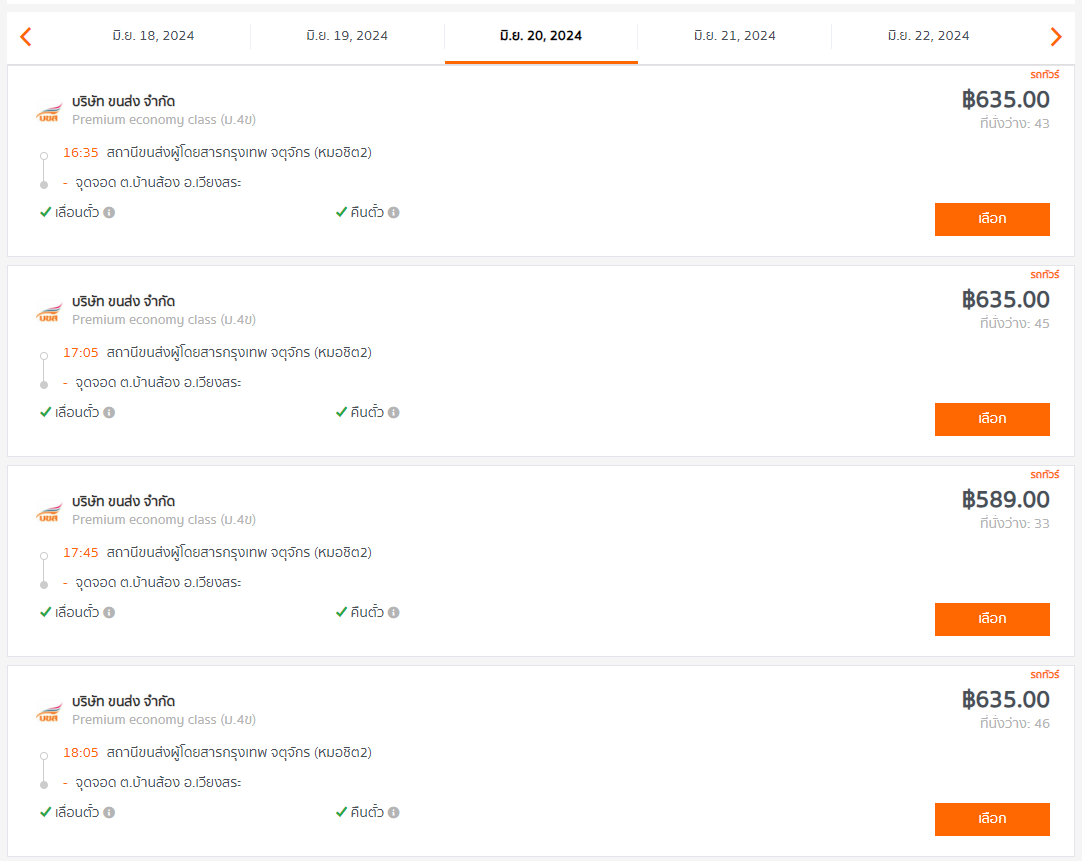Click รถทัวร์ tag on the 16:35 trip

1045,75
